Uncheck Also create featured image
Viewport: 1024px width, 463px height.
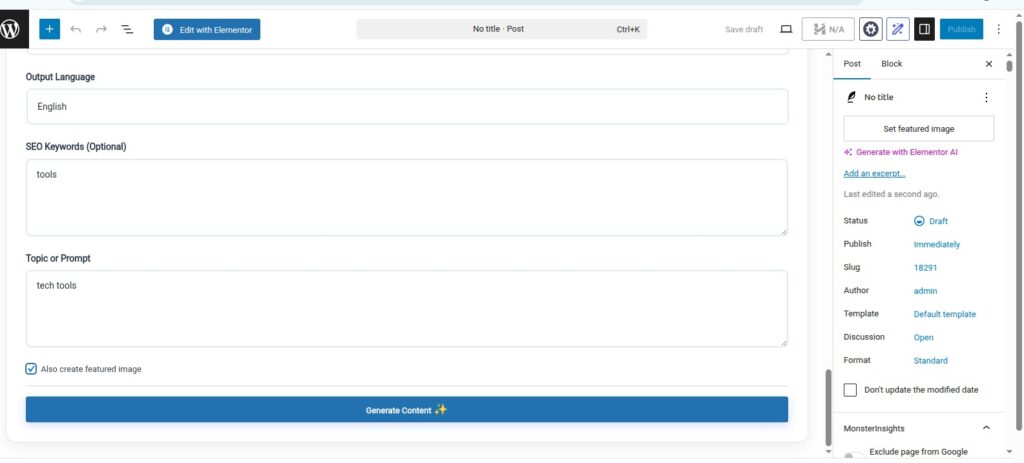(32, 369)
